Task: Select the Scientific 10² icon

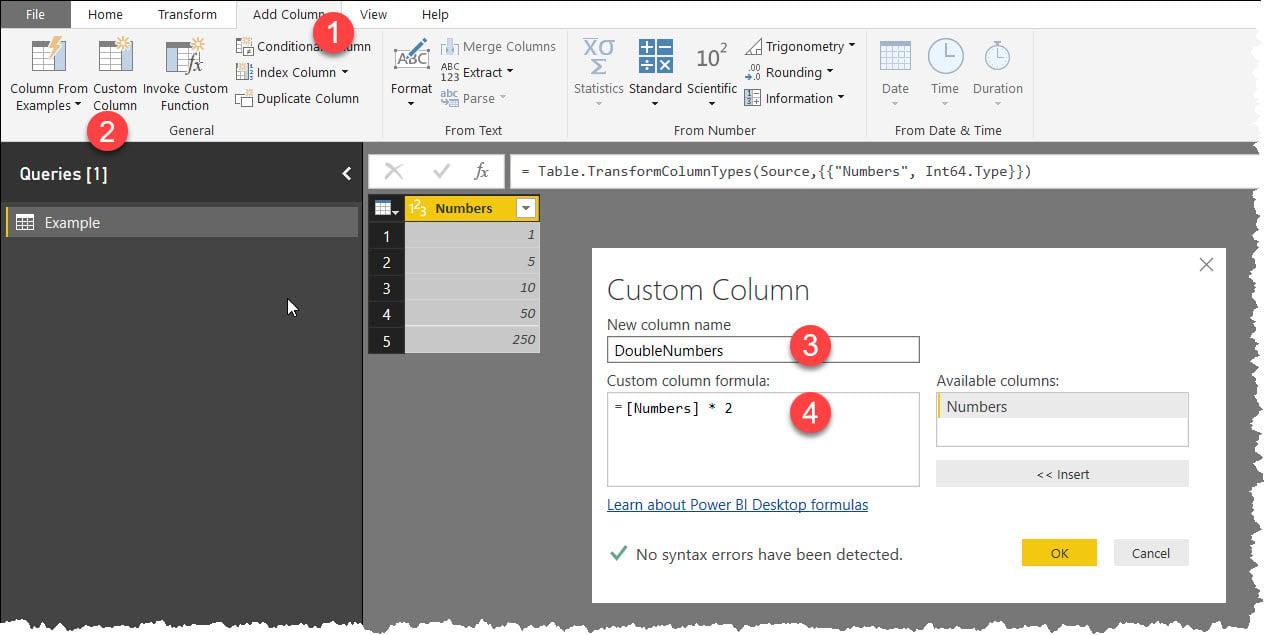Action: click(x=711, y=57)
